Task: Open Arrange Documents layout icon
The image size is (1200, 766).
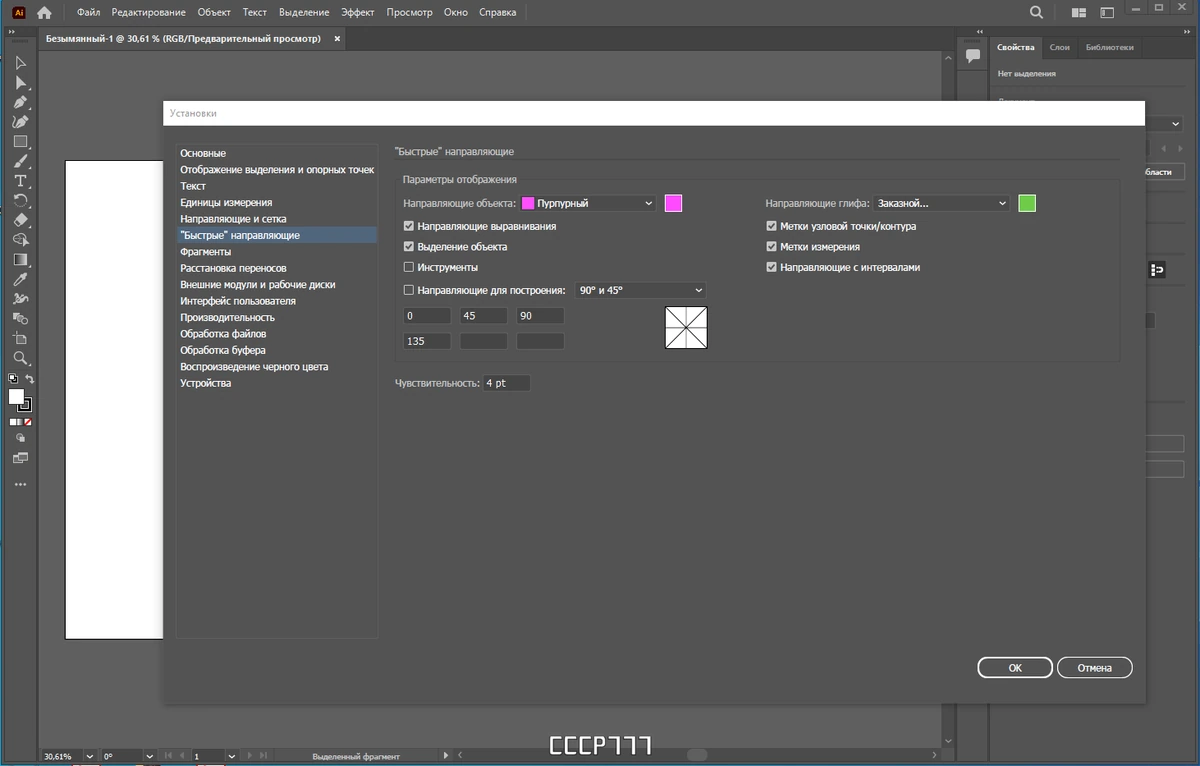Action: tap(1079, 13)
